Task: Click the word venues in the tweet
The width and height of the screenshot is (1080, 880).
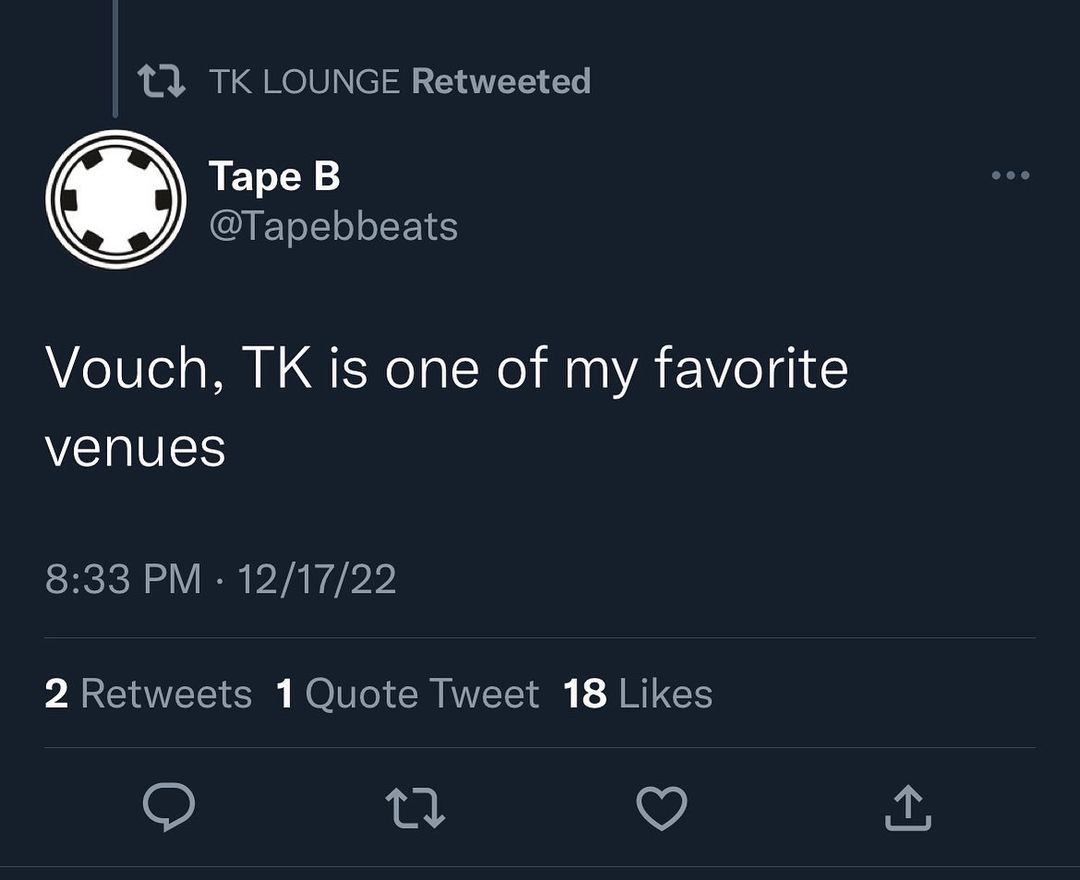Action: tap(135, 447)
